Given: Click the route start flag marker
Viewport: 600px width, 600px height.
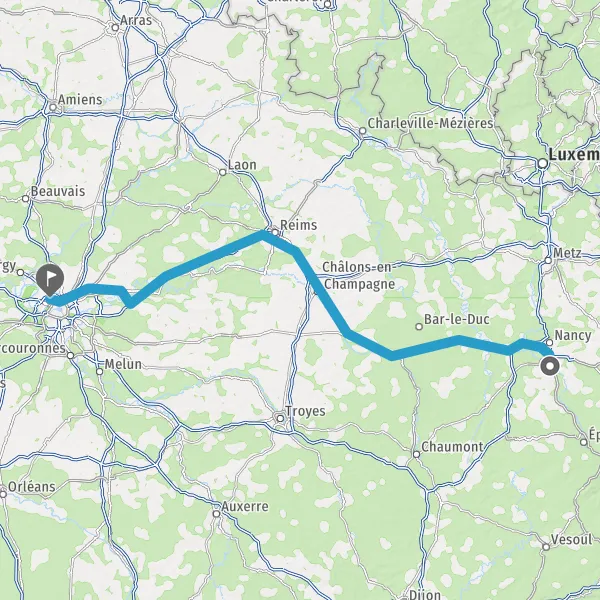Looking at the screenshot, I should pyautogui.click(x=50, y=280).
